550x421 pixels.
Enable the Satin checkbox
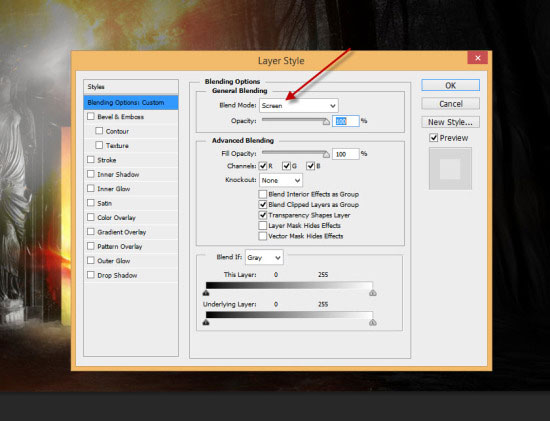click(x=90, y=202)
